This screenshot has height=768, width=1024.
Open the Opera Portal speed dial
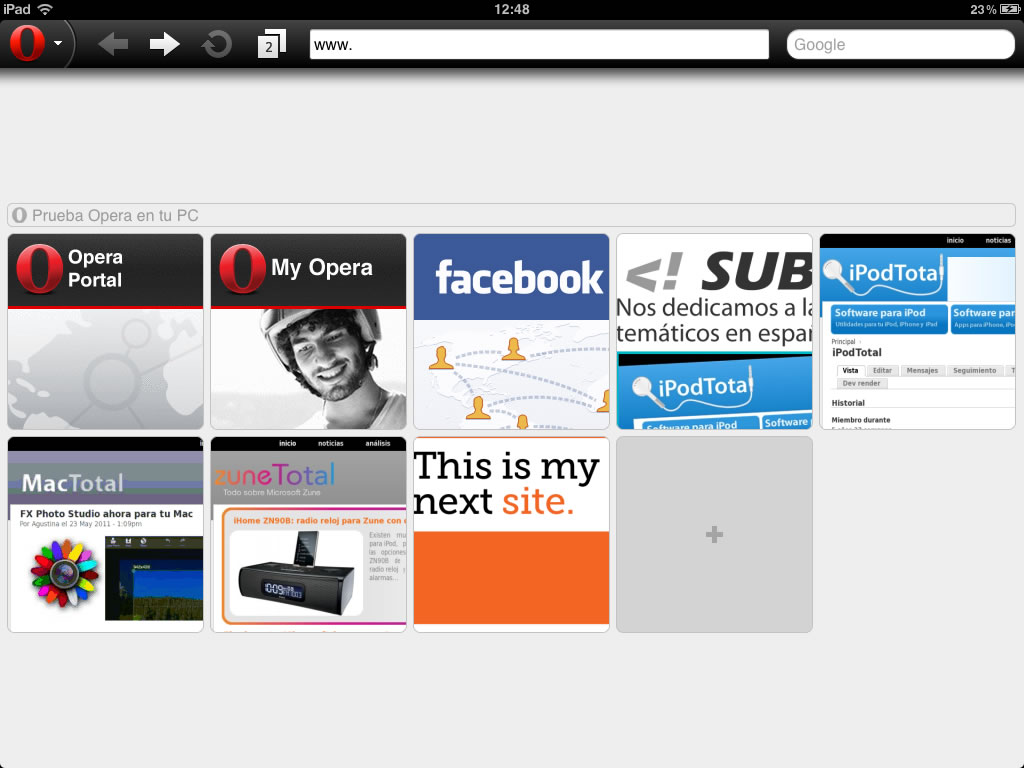[105, 332]
